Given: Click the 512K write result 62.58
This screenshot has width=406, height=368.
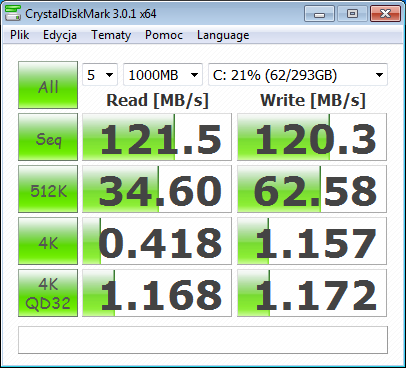Looking at the screenshot, I should (x=312, y=189).
